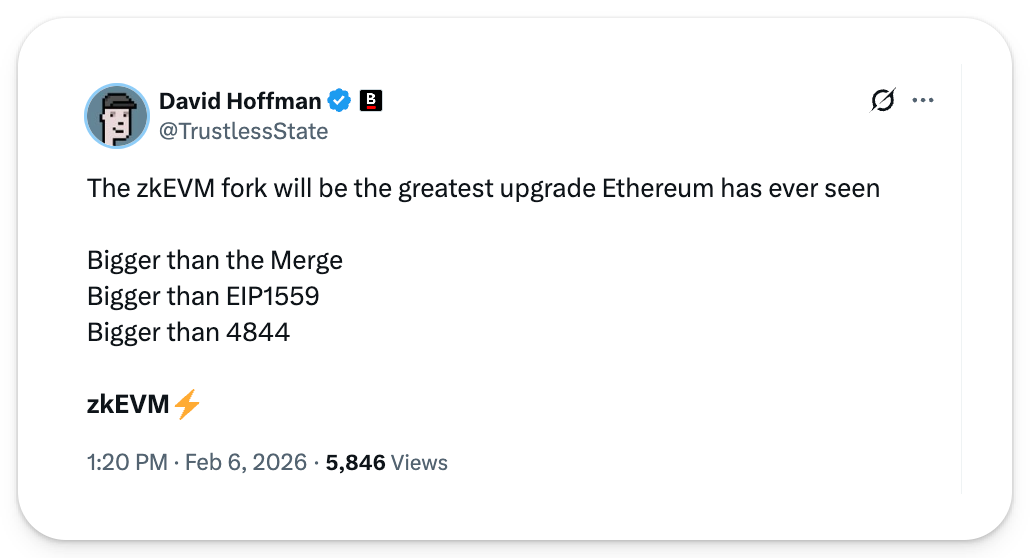This screenshot has height=558, width=1030.
Task: Open the @TrustlessState handle link
Action: (243, 131)
